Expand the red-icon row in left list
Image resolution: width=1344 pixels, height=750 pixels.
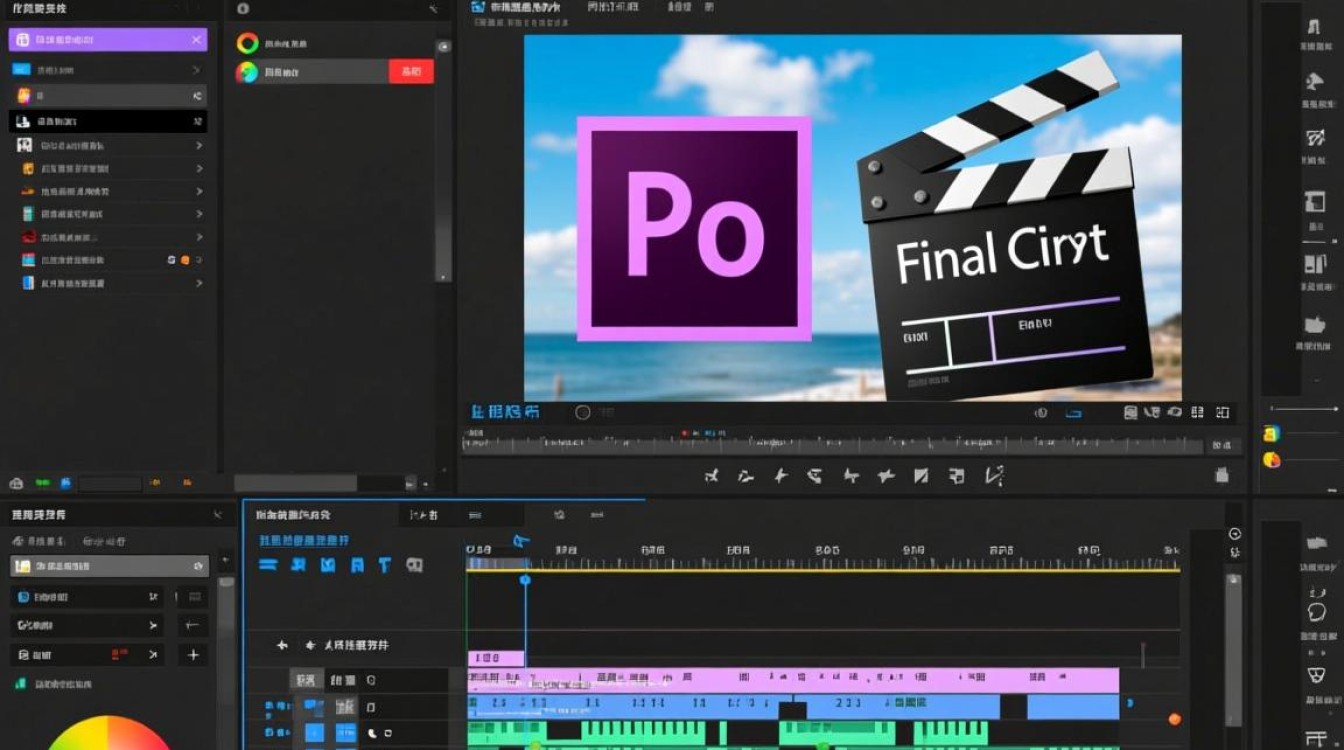(x=199, y=237)
